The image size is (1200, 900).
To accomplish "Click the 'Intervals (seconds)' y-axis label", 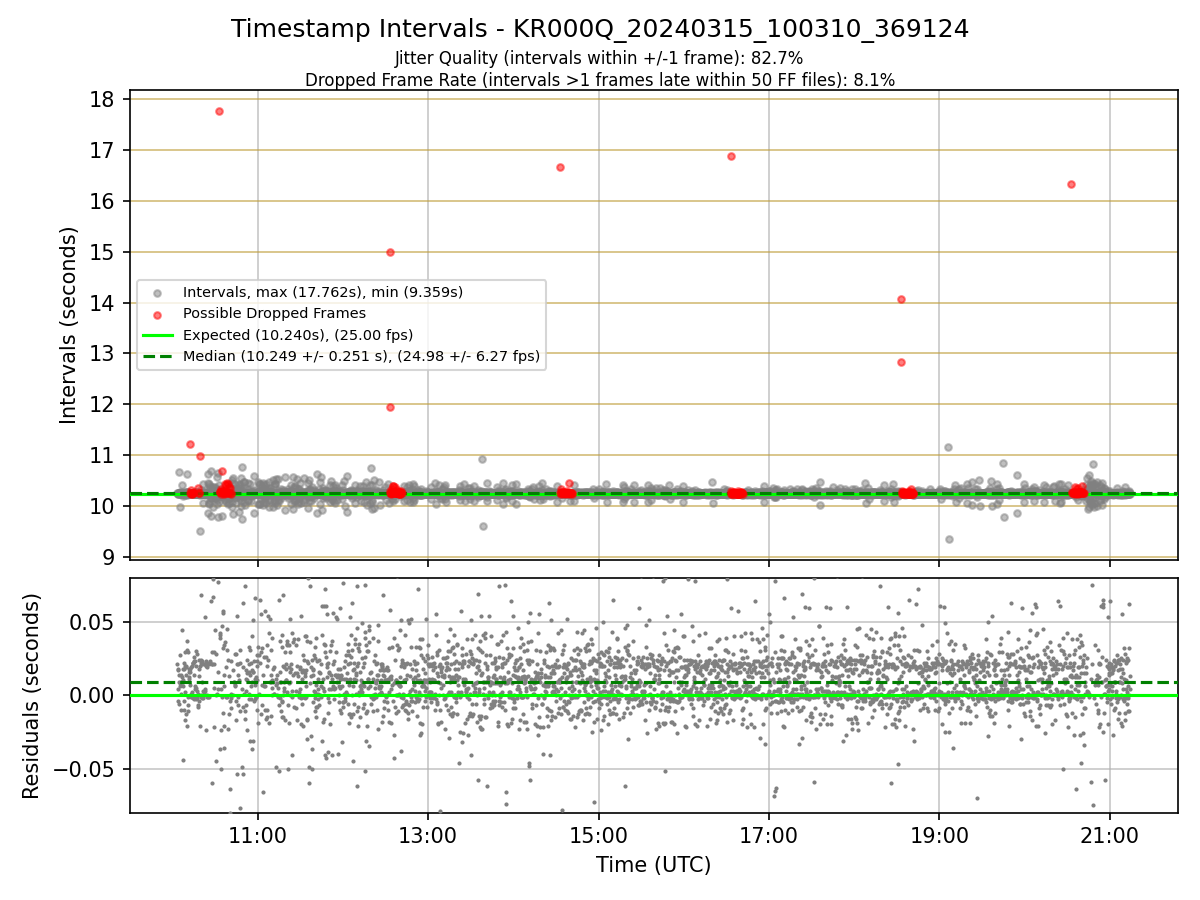I will point(68,325).
